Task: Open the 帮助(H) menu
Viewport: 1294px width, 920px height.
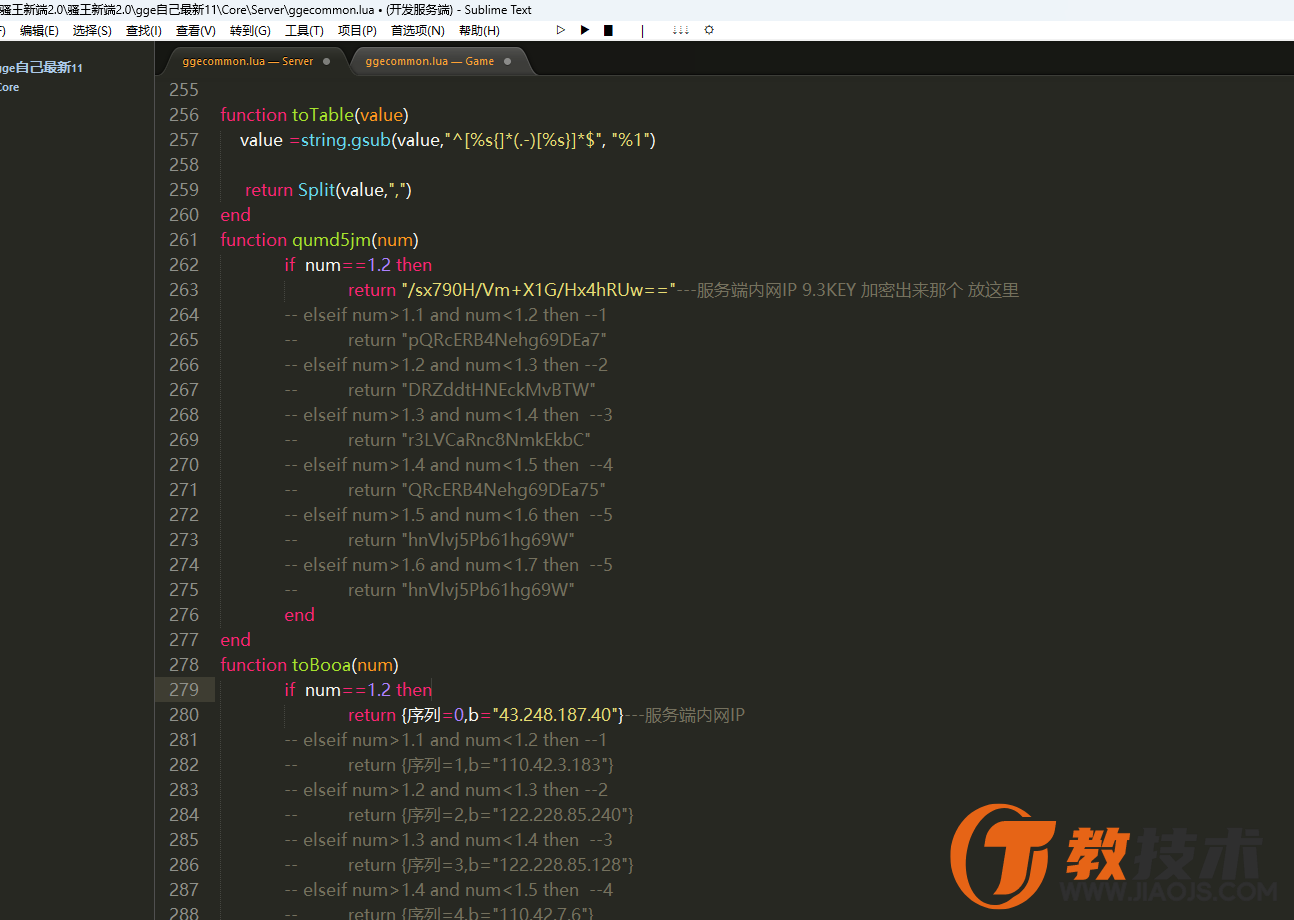Action: tap(479, 30)
